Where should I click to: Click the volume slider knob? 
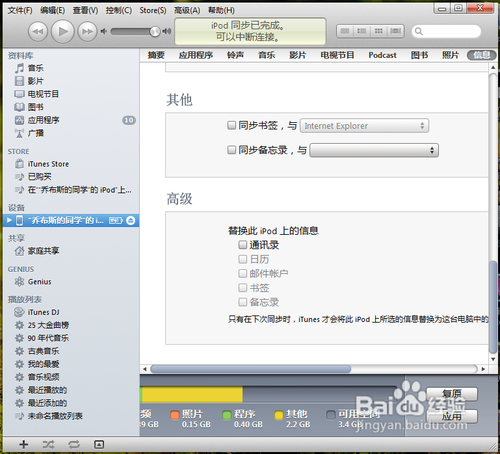tap(155, 31)
